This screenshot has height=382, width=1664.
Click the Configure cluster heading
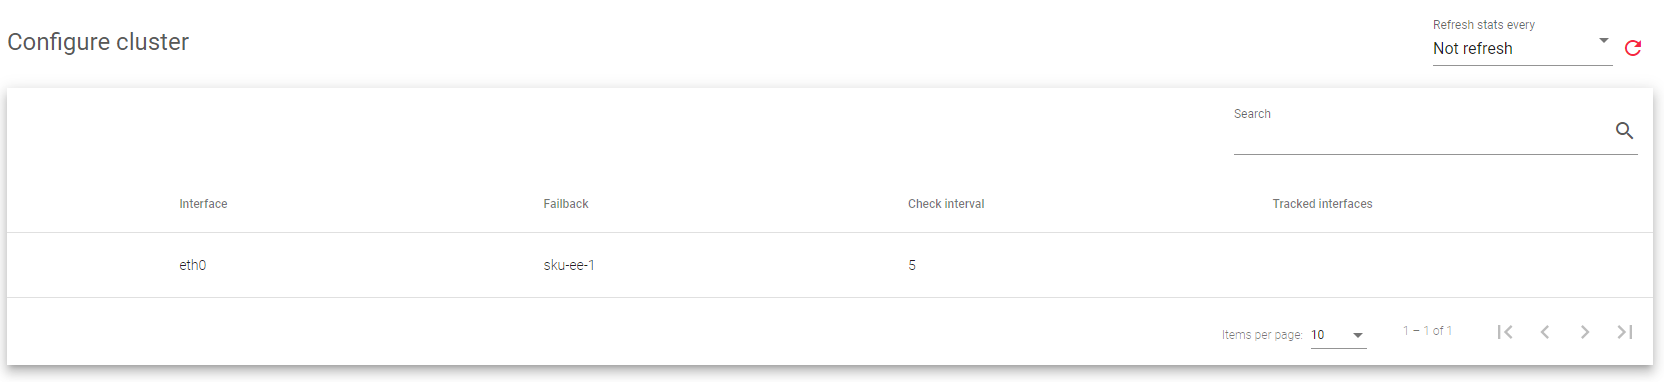click(98, 42)
